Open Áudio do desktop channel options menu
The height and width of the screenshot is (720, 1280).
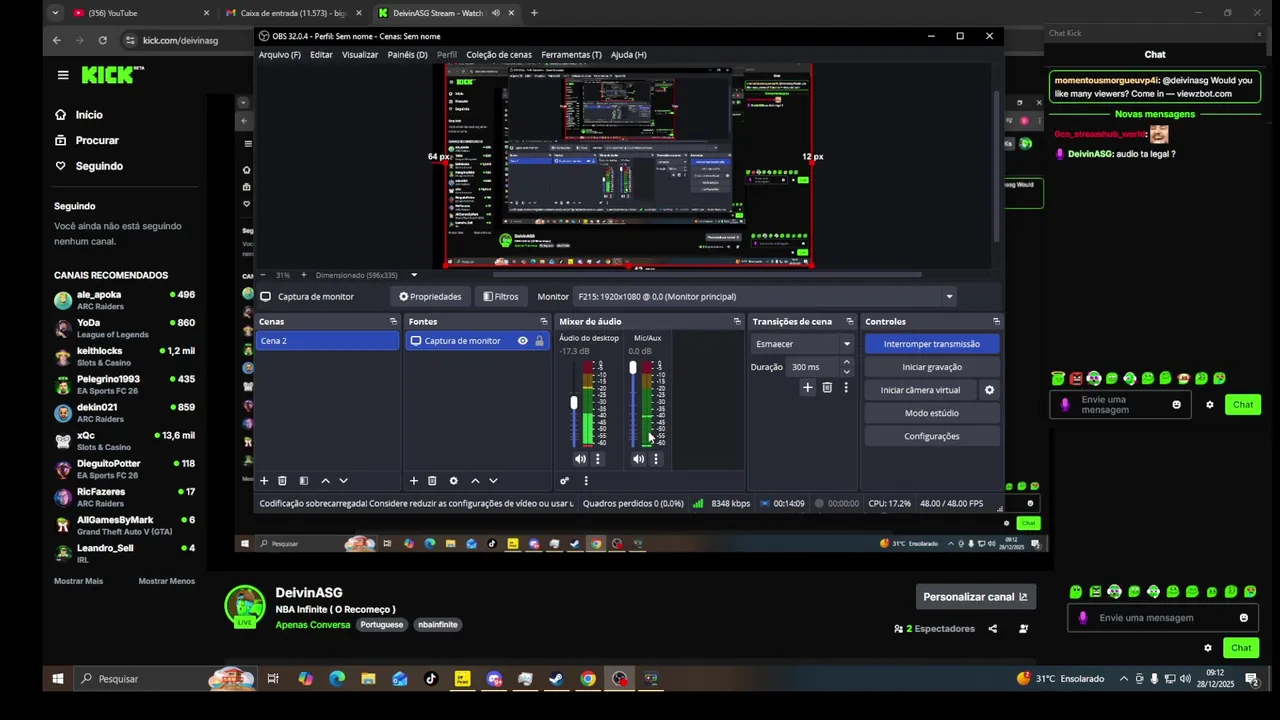(598, 459)
